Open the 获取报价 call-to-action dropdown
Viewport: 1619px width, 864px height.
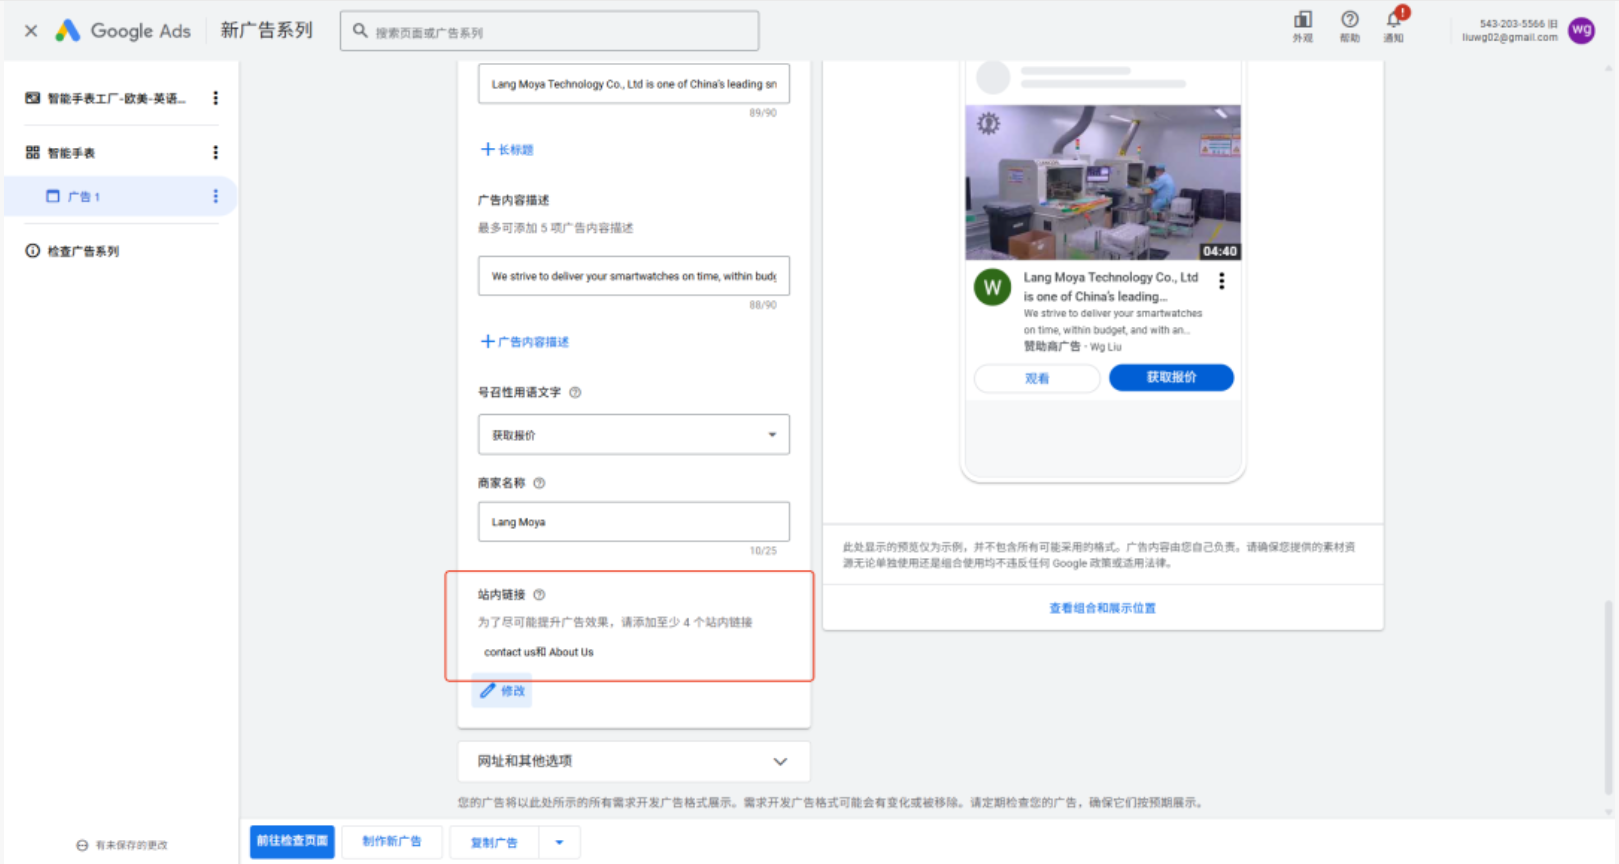pyautogui.click(x=633, y=435)
